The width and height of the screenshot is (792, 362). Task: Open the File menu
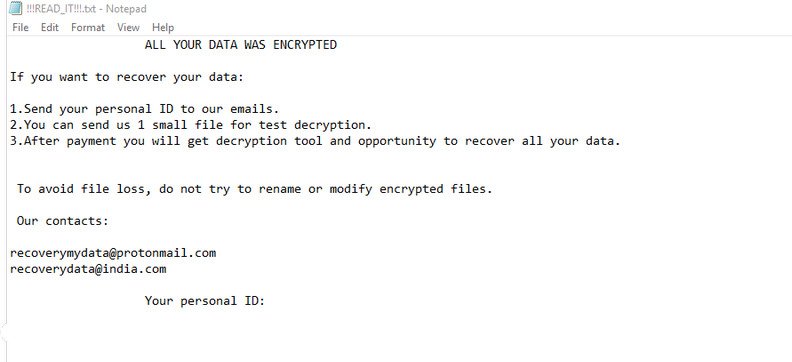tap(20, 27)
